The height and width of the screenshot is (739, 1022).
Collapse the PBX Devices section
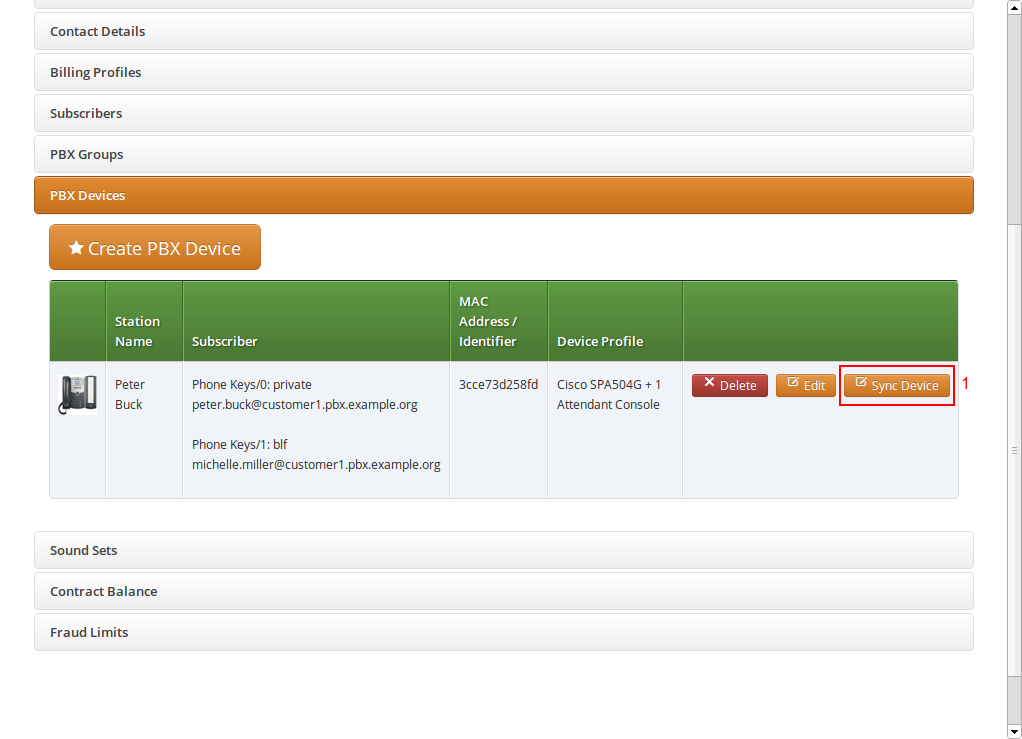(504, 196)
